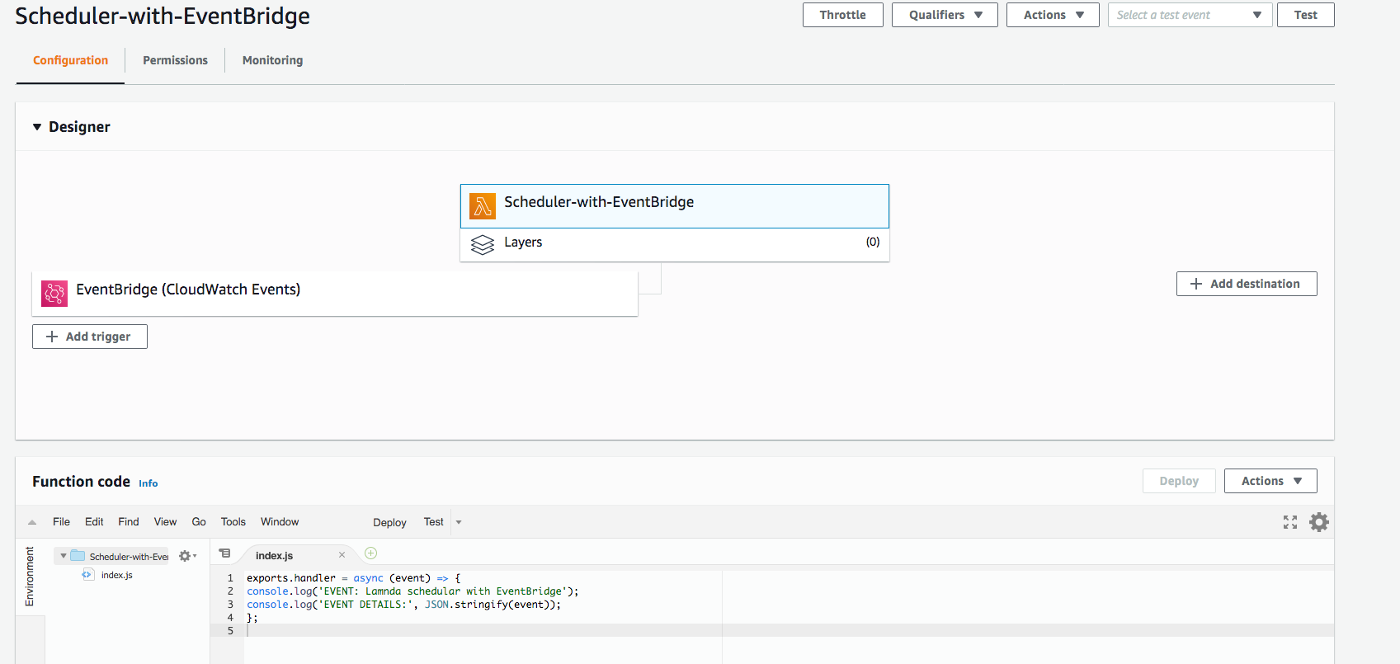Switch to the Permissions tab

click(x=175, y=60)
